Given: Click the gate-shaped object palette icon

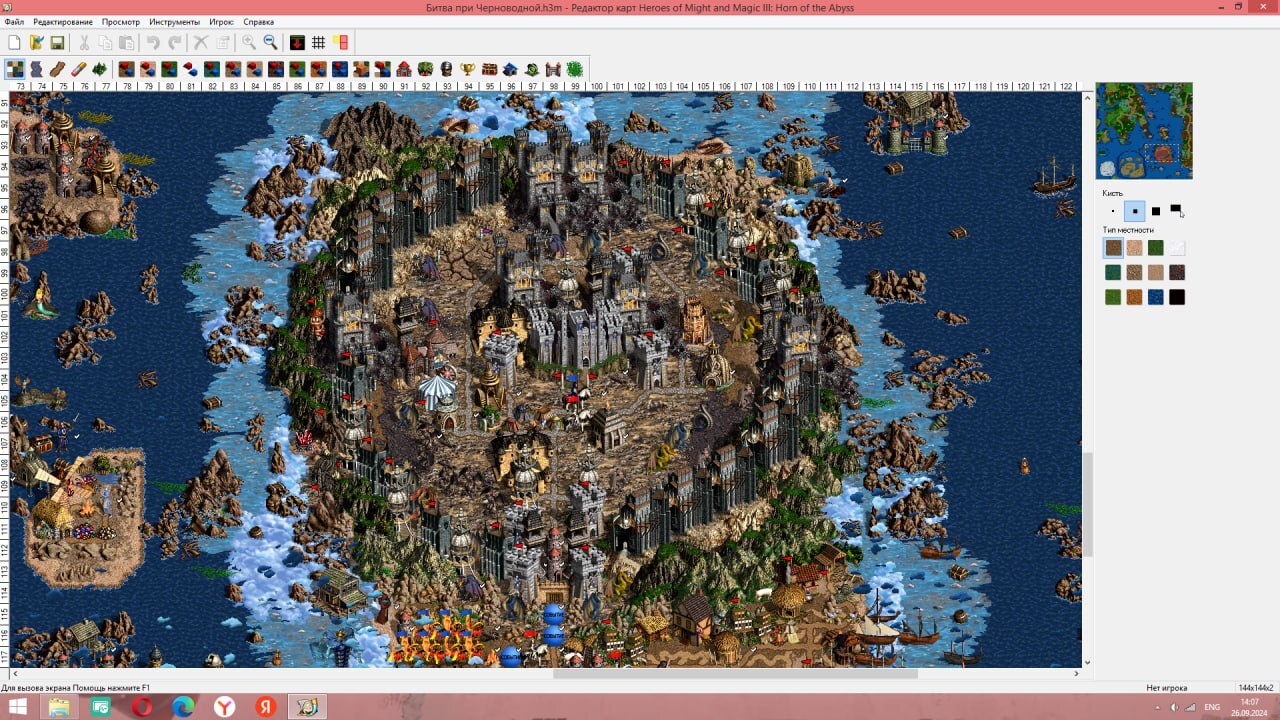Looking at the screenshot, I should [553, 69].
